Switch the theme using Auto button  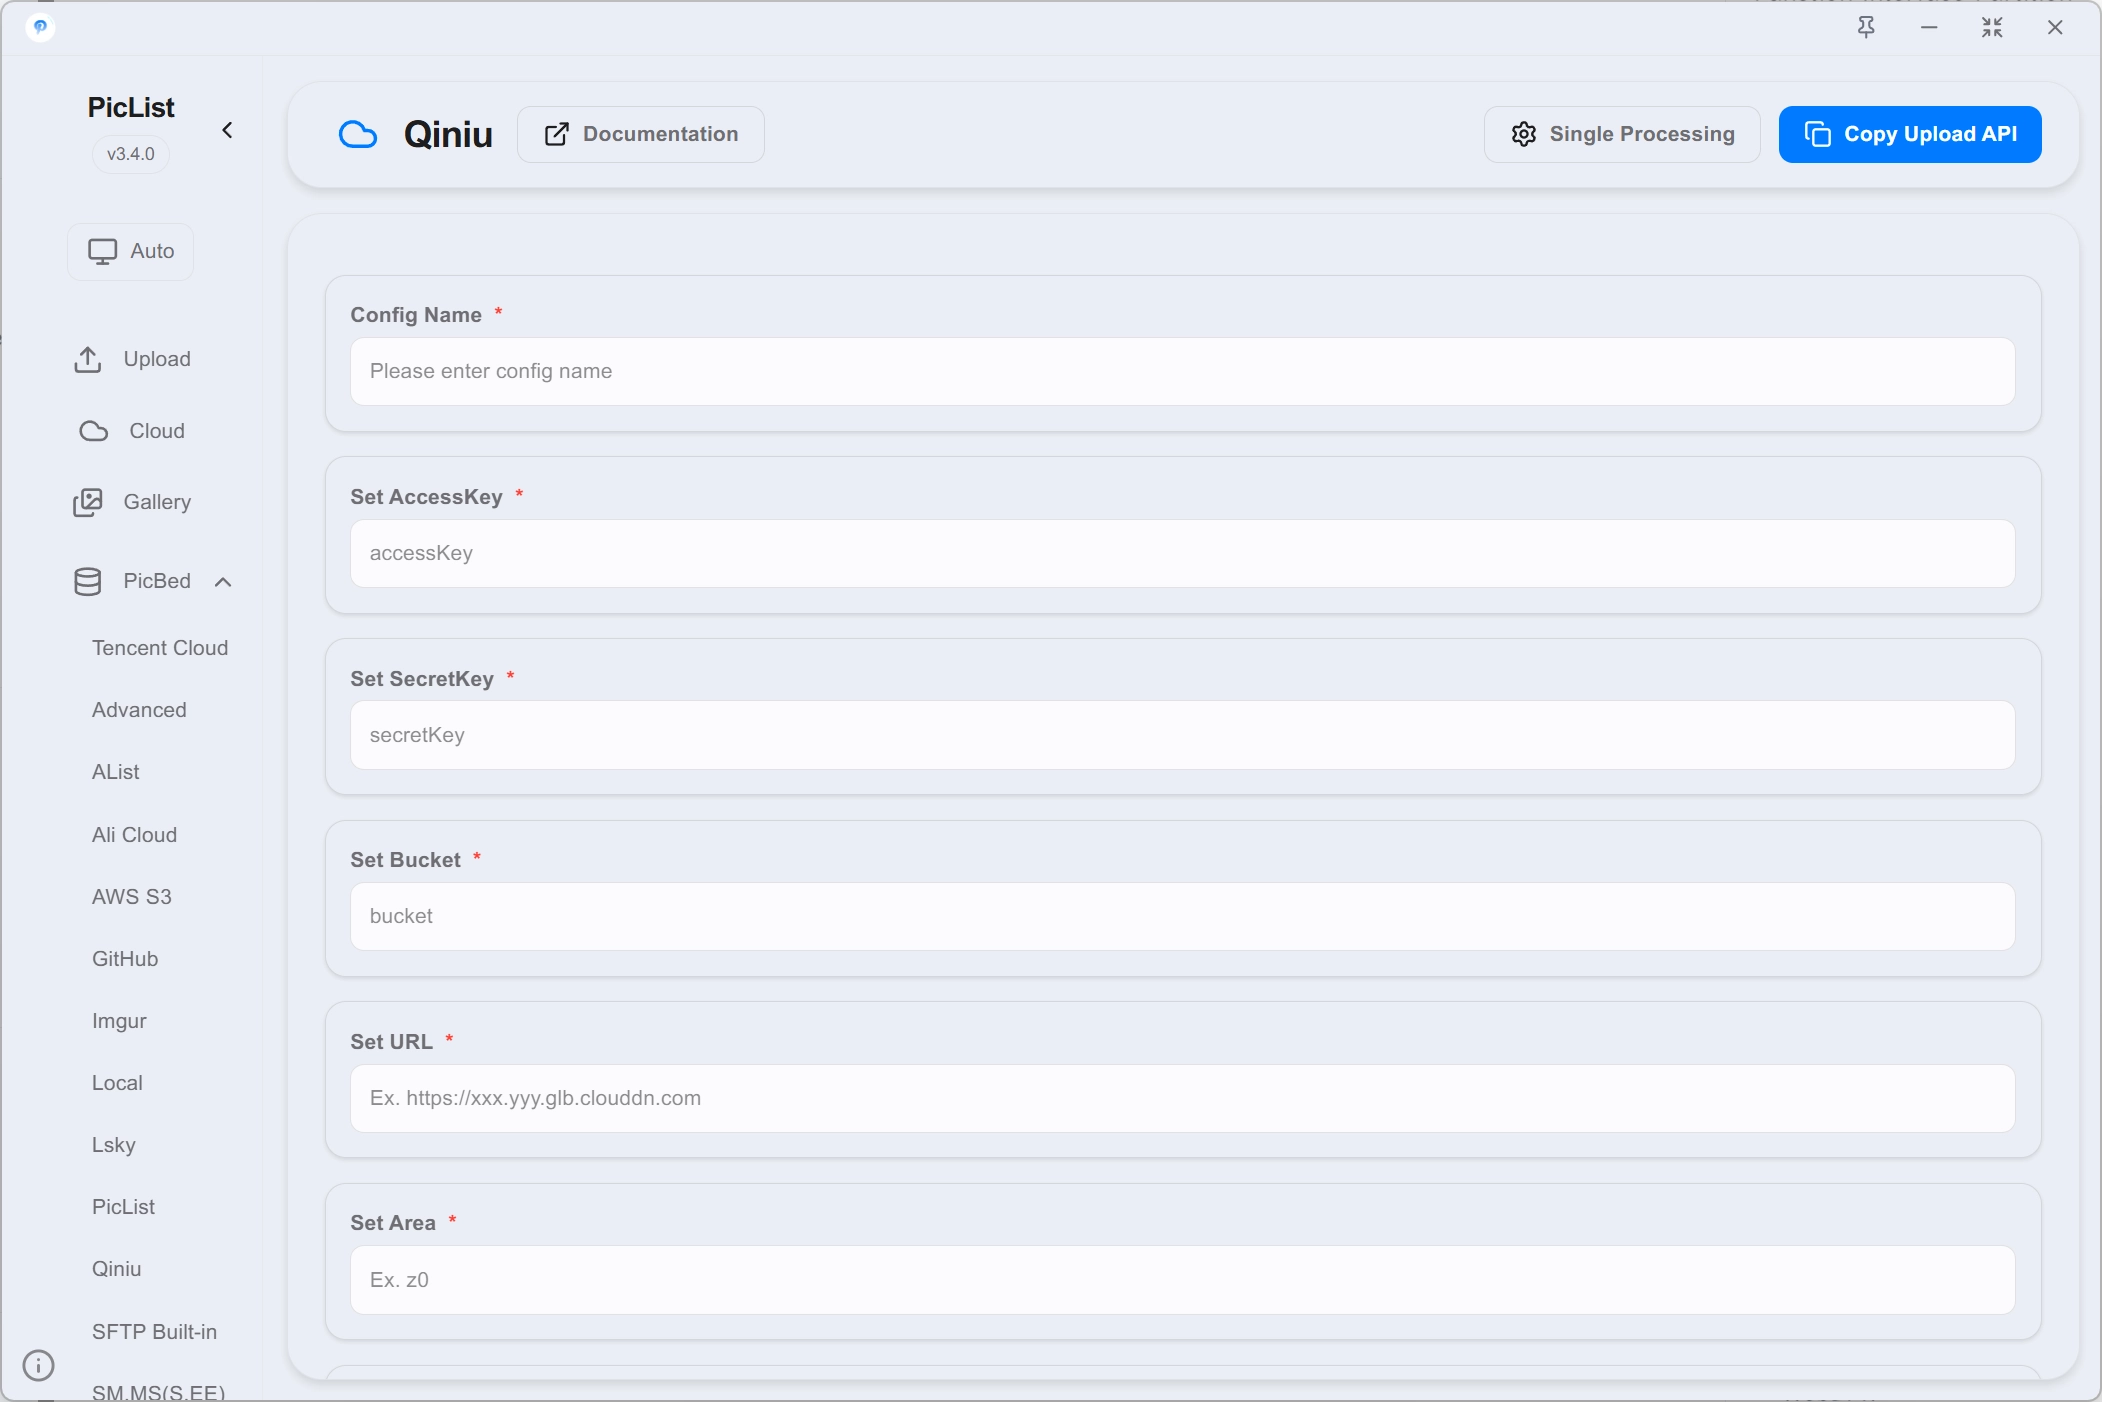[131, 251]
